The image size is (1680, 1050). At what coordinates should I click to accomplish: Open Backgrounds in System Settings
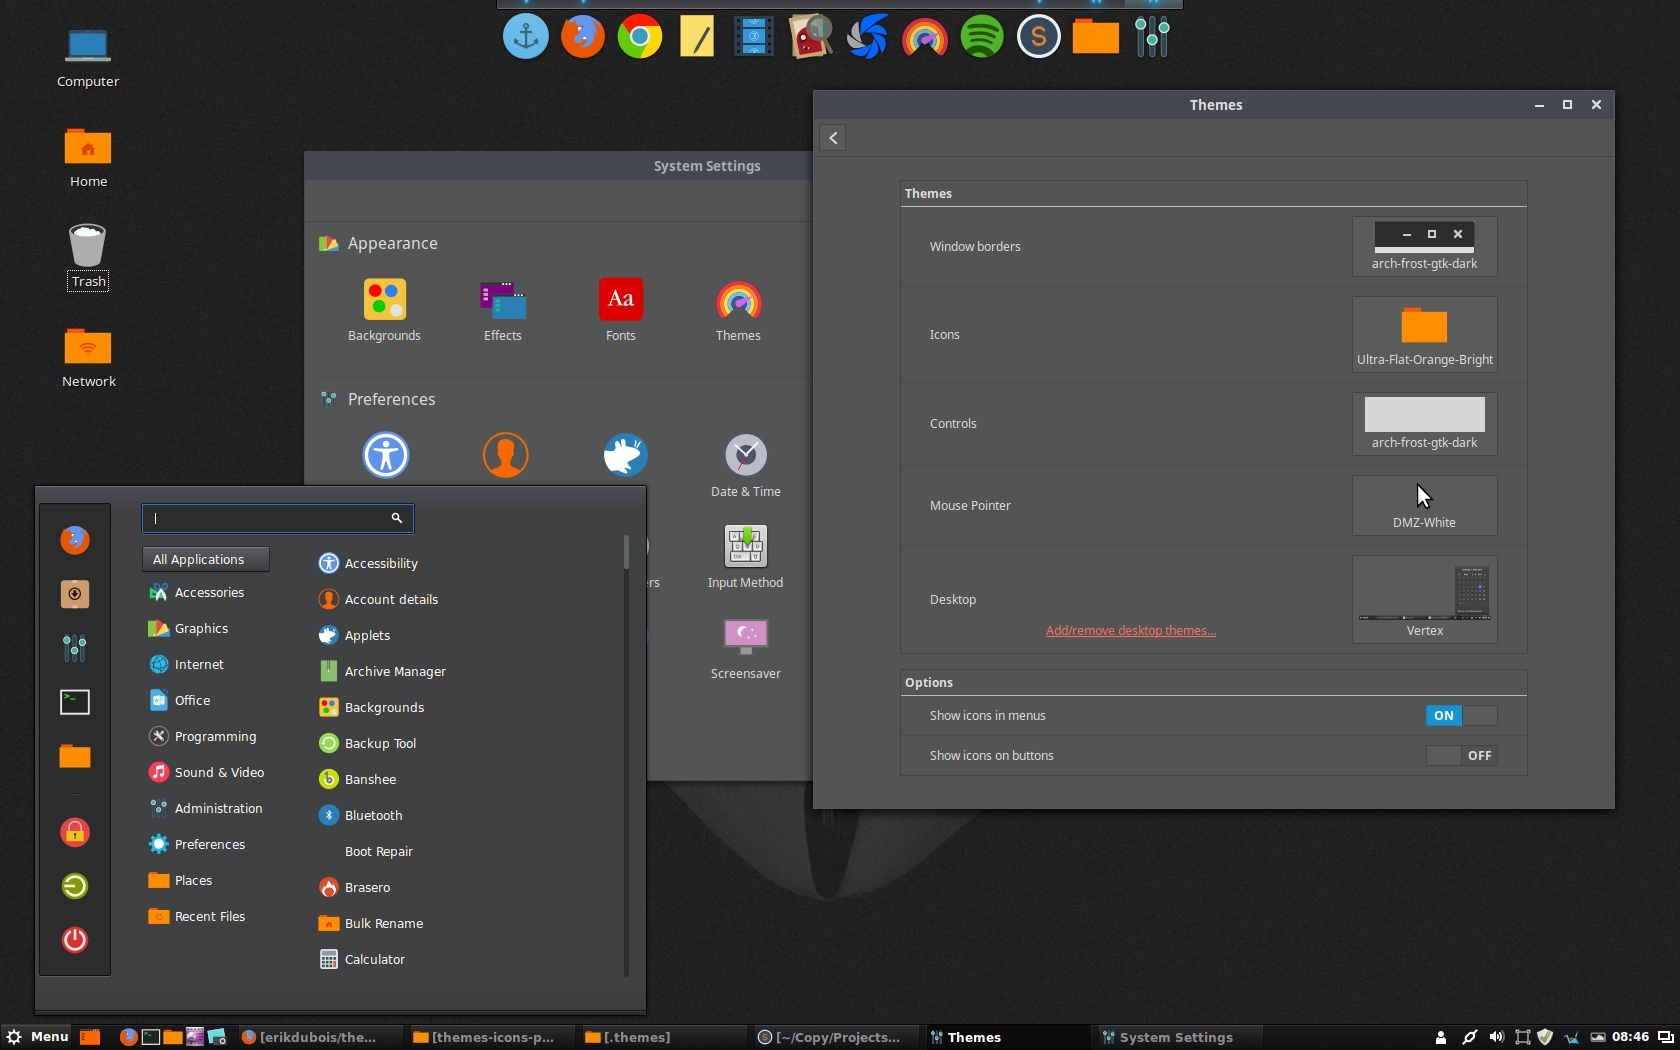tap(384, 310)
